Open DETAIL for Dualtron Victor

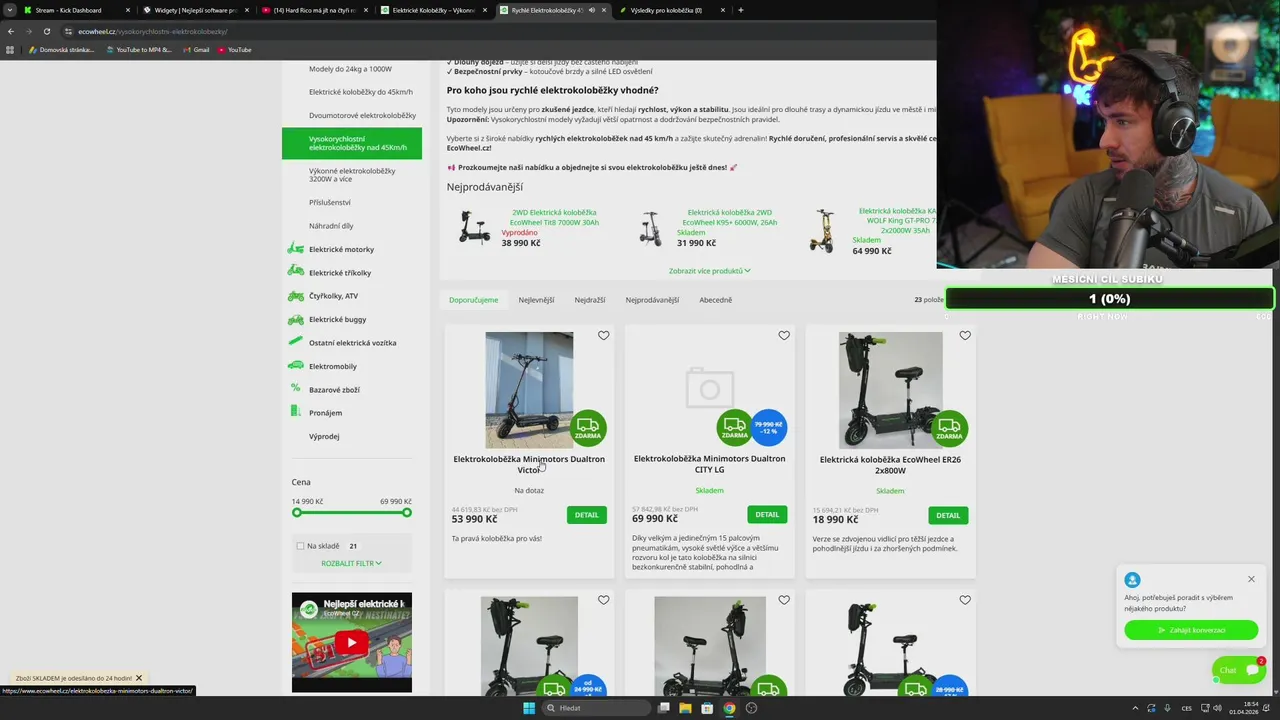(587, 515)
